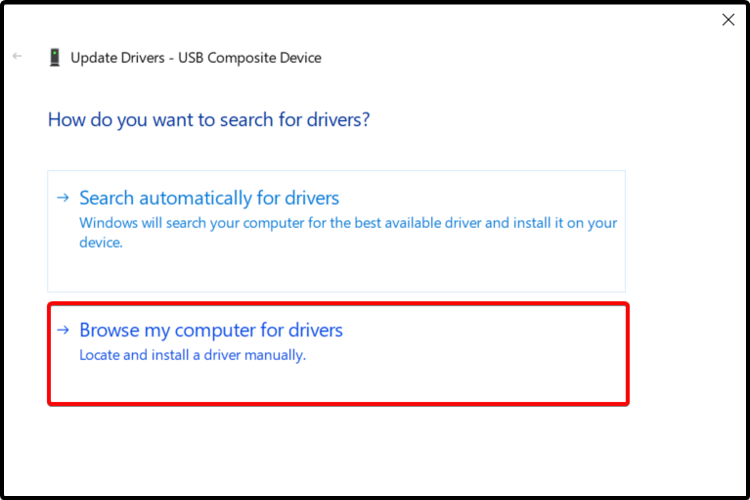The image size is (750, 500).
Task: Click "Locate and install a driver manually." text
Action: point(192,354)
